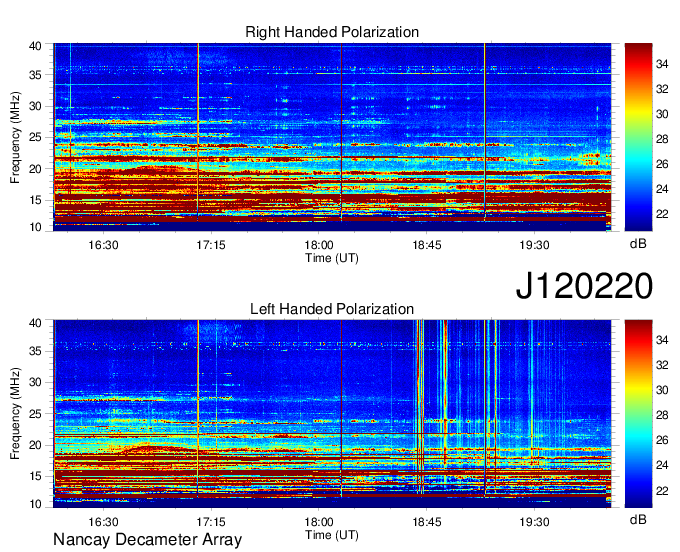Click the 18:45 time tick of Left Handed plot
The image size is (680, 552).
(426, 522)
